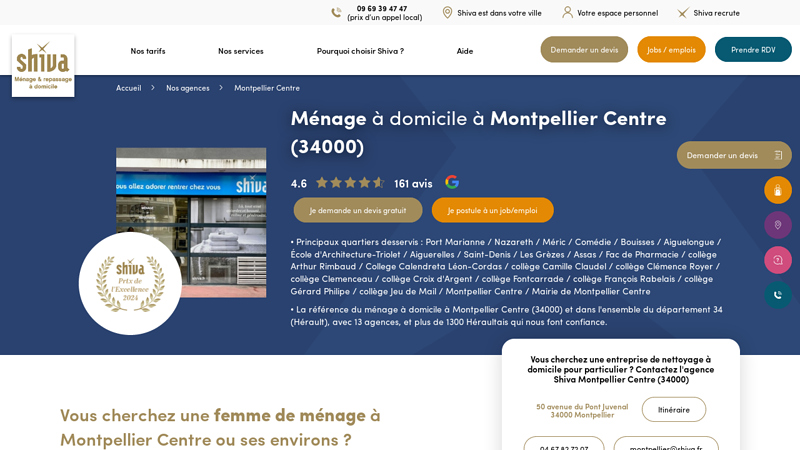The image size is (800, 450).
Task: Click the teal floating phone icon
Action: (778, 295)
